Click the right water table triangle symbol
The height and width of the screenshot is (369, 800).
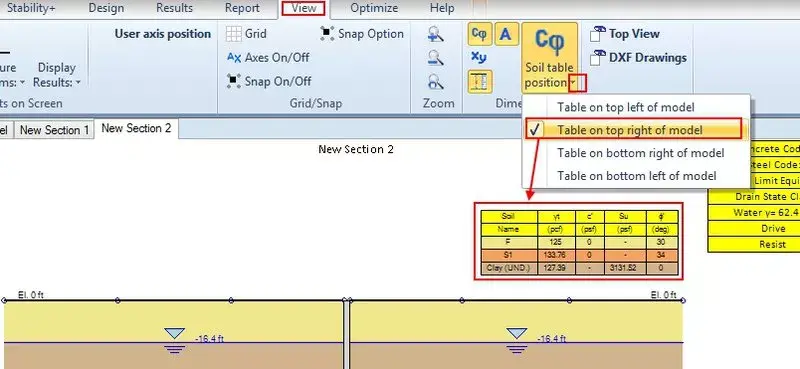pos(516,334)
